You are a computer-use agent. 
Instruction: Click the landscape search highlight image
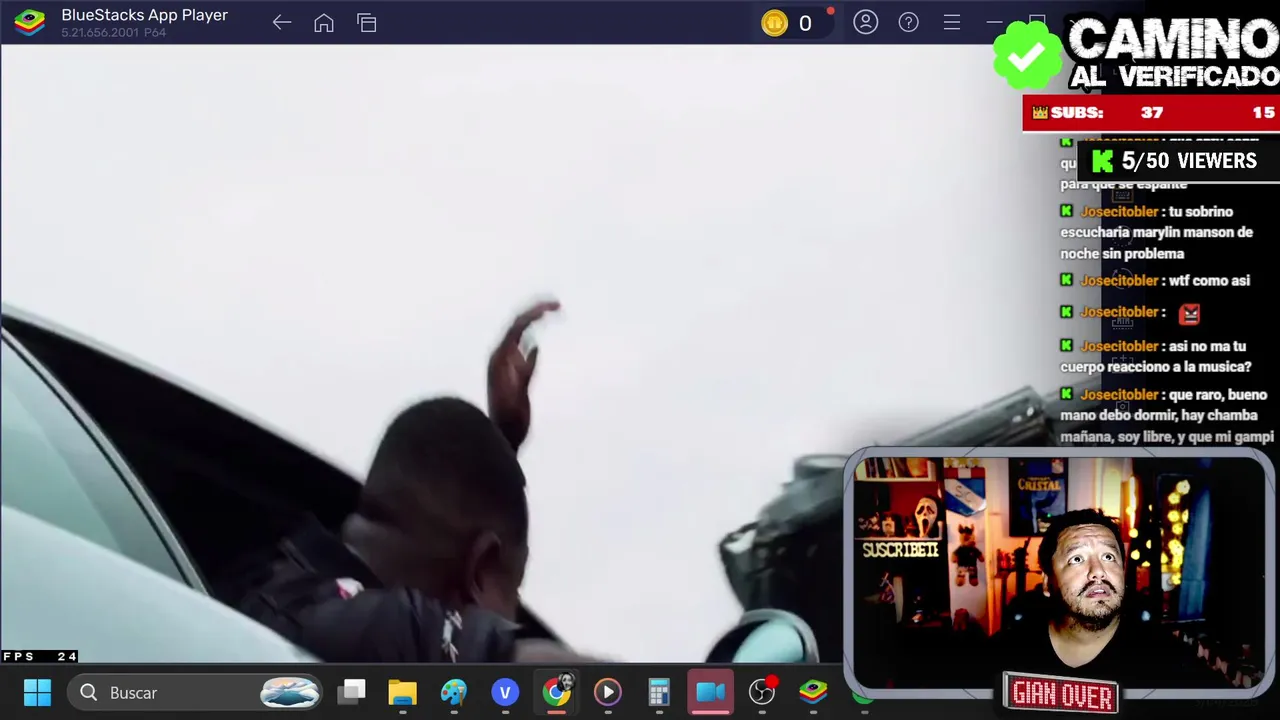coord(290,692)
